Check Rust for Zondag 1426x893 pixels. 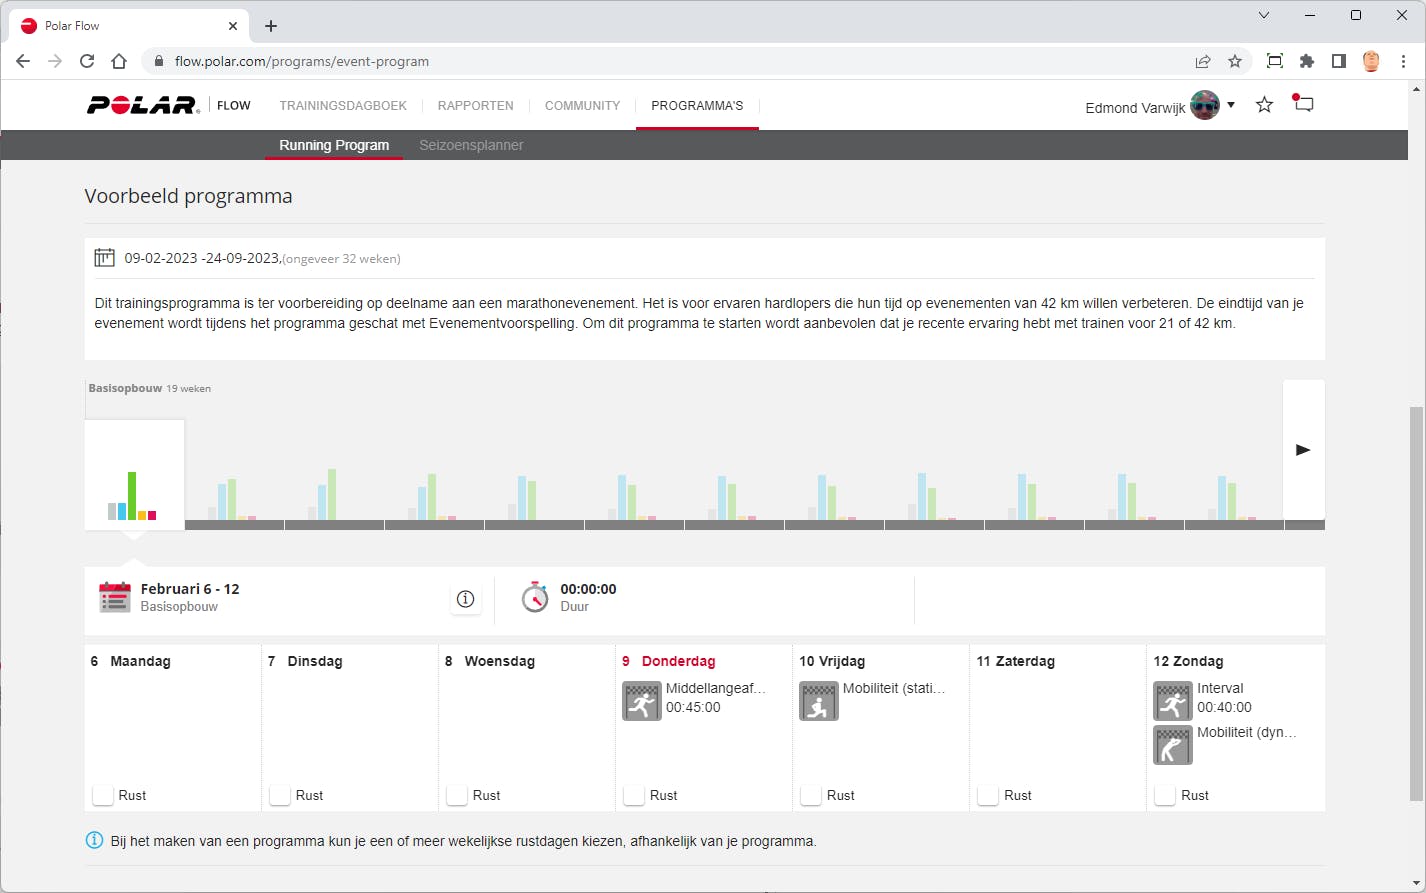(1164, 795)
